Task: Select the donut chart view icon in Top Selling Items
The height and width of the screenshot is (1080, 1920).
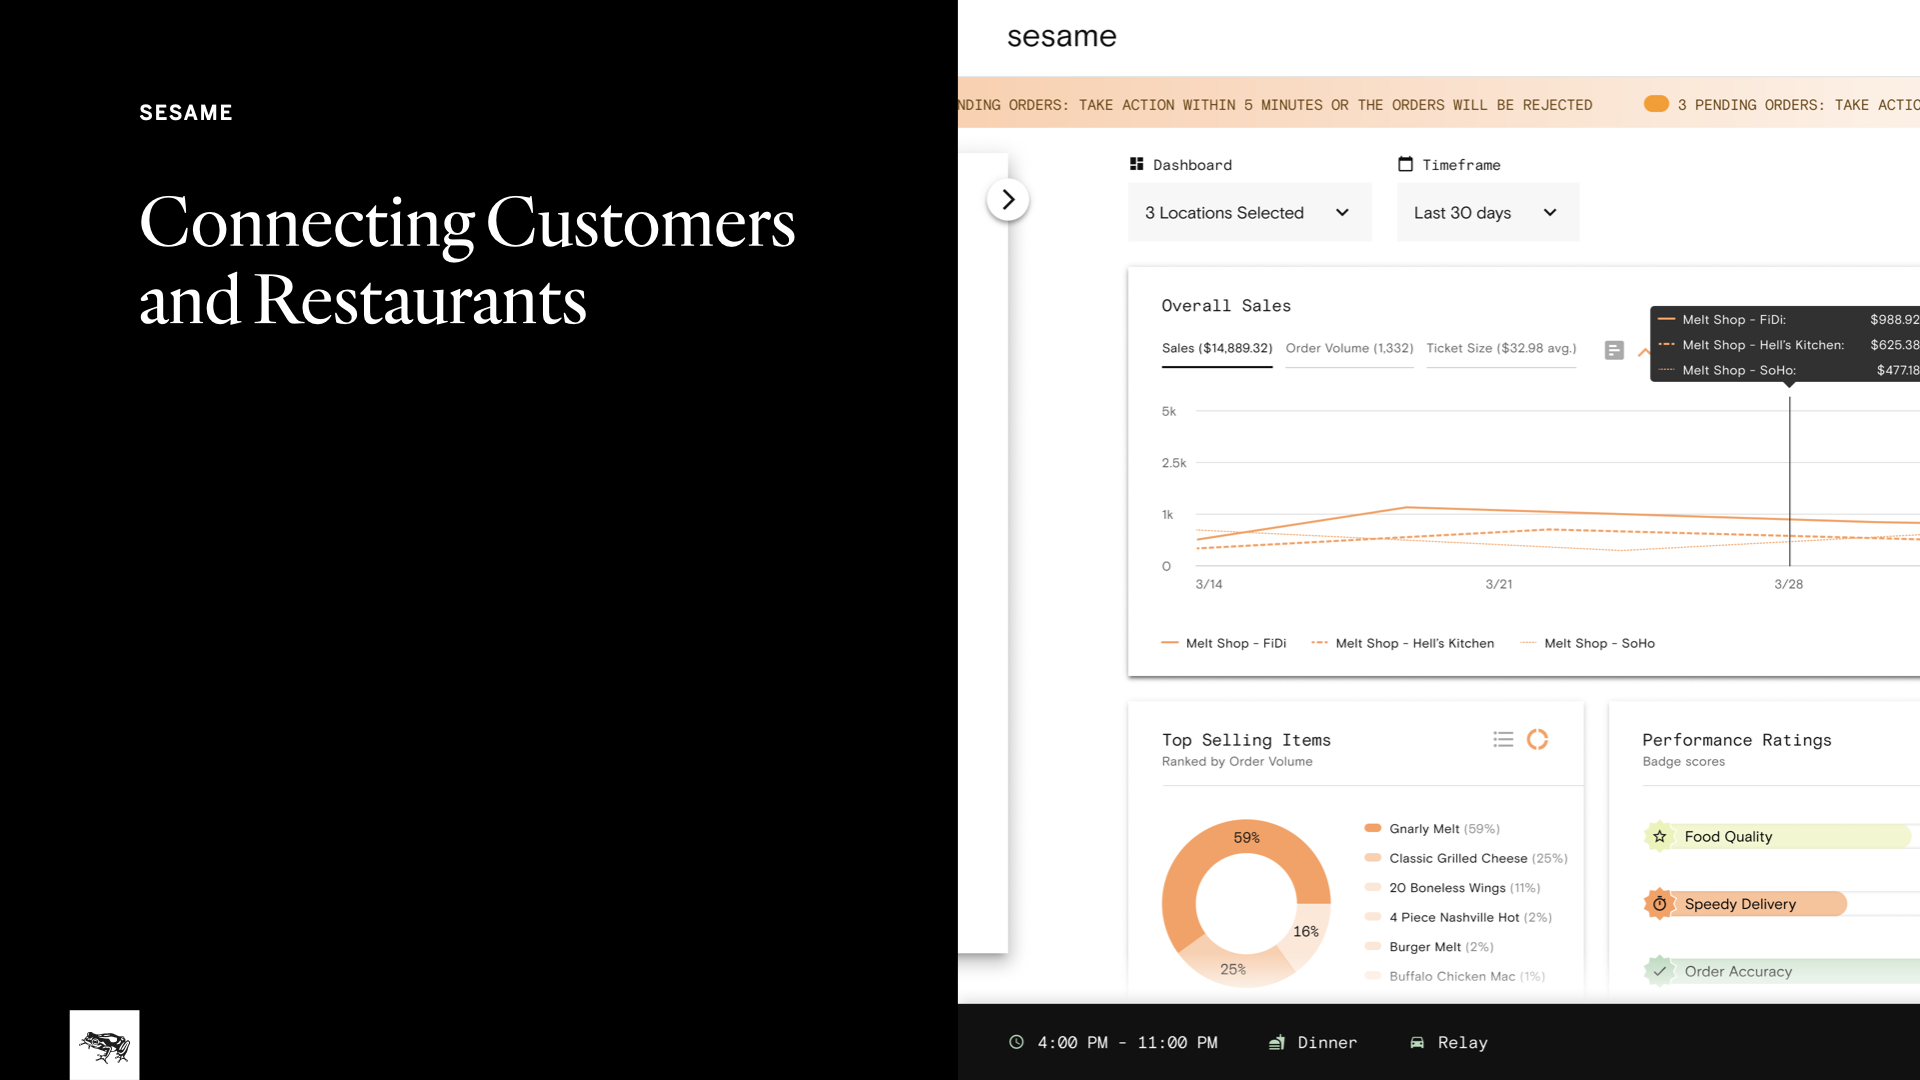Action: point(1537,739)
